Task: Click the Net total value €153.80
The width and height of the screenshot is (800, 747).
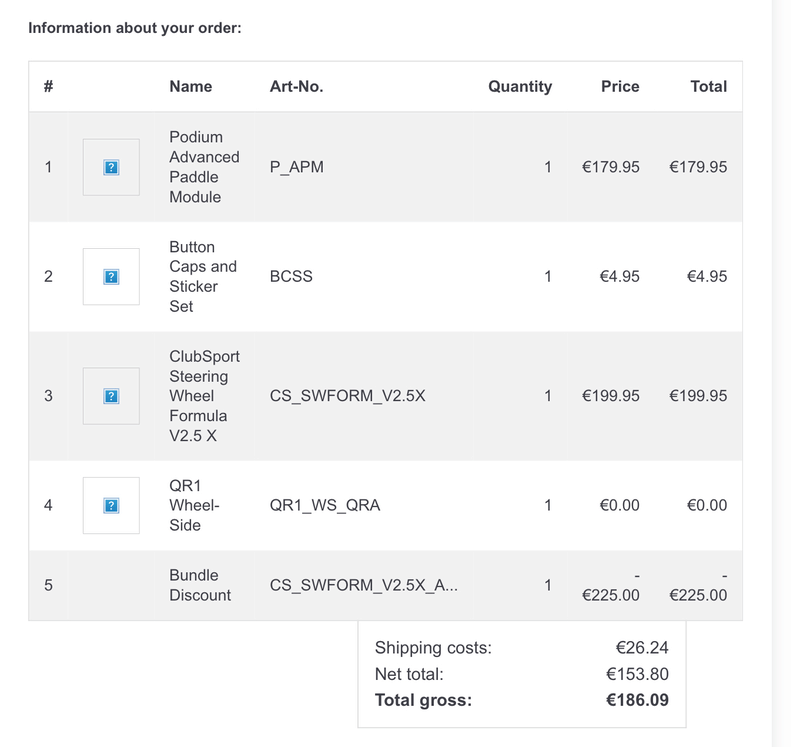Action: (x=637, y=674)
